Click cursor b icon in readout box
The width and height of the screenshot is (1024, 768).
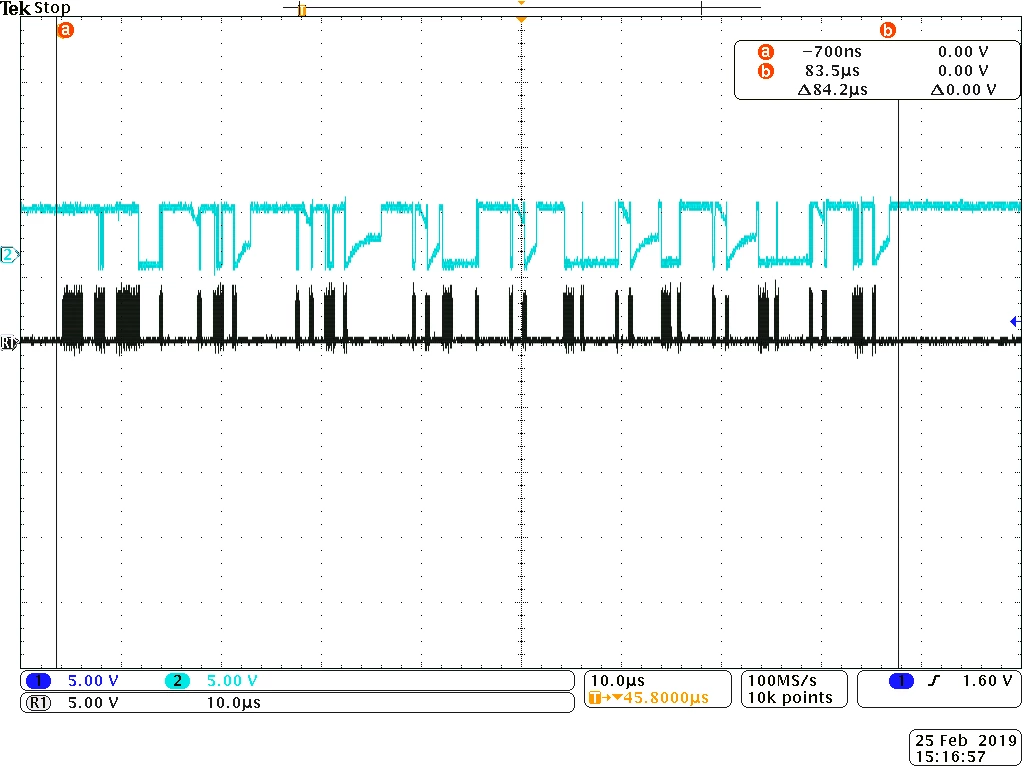pyautogui.click(x=765, y=71)
